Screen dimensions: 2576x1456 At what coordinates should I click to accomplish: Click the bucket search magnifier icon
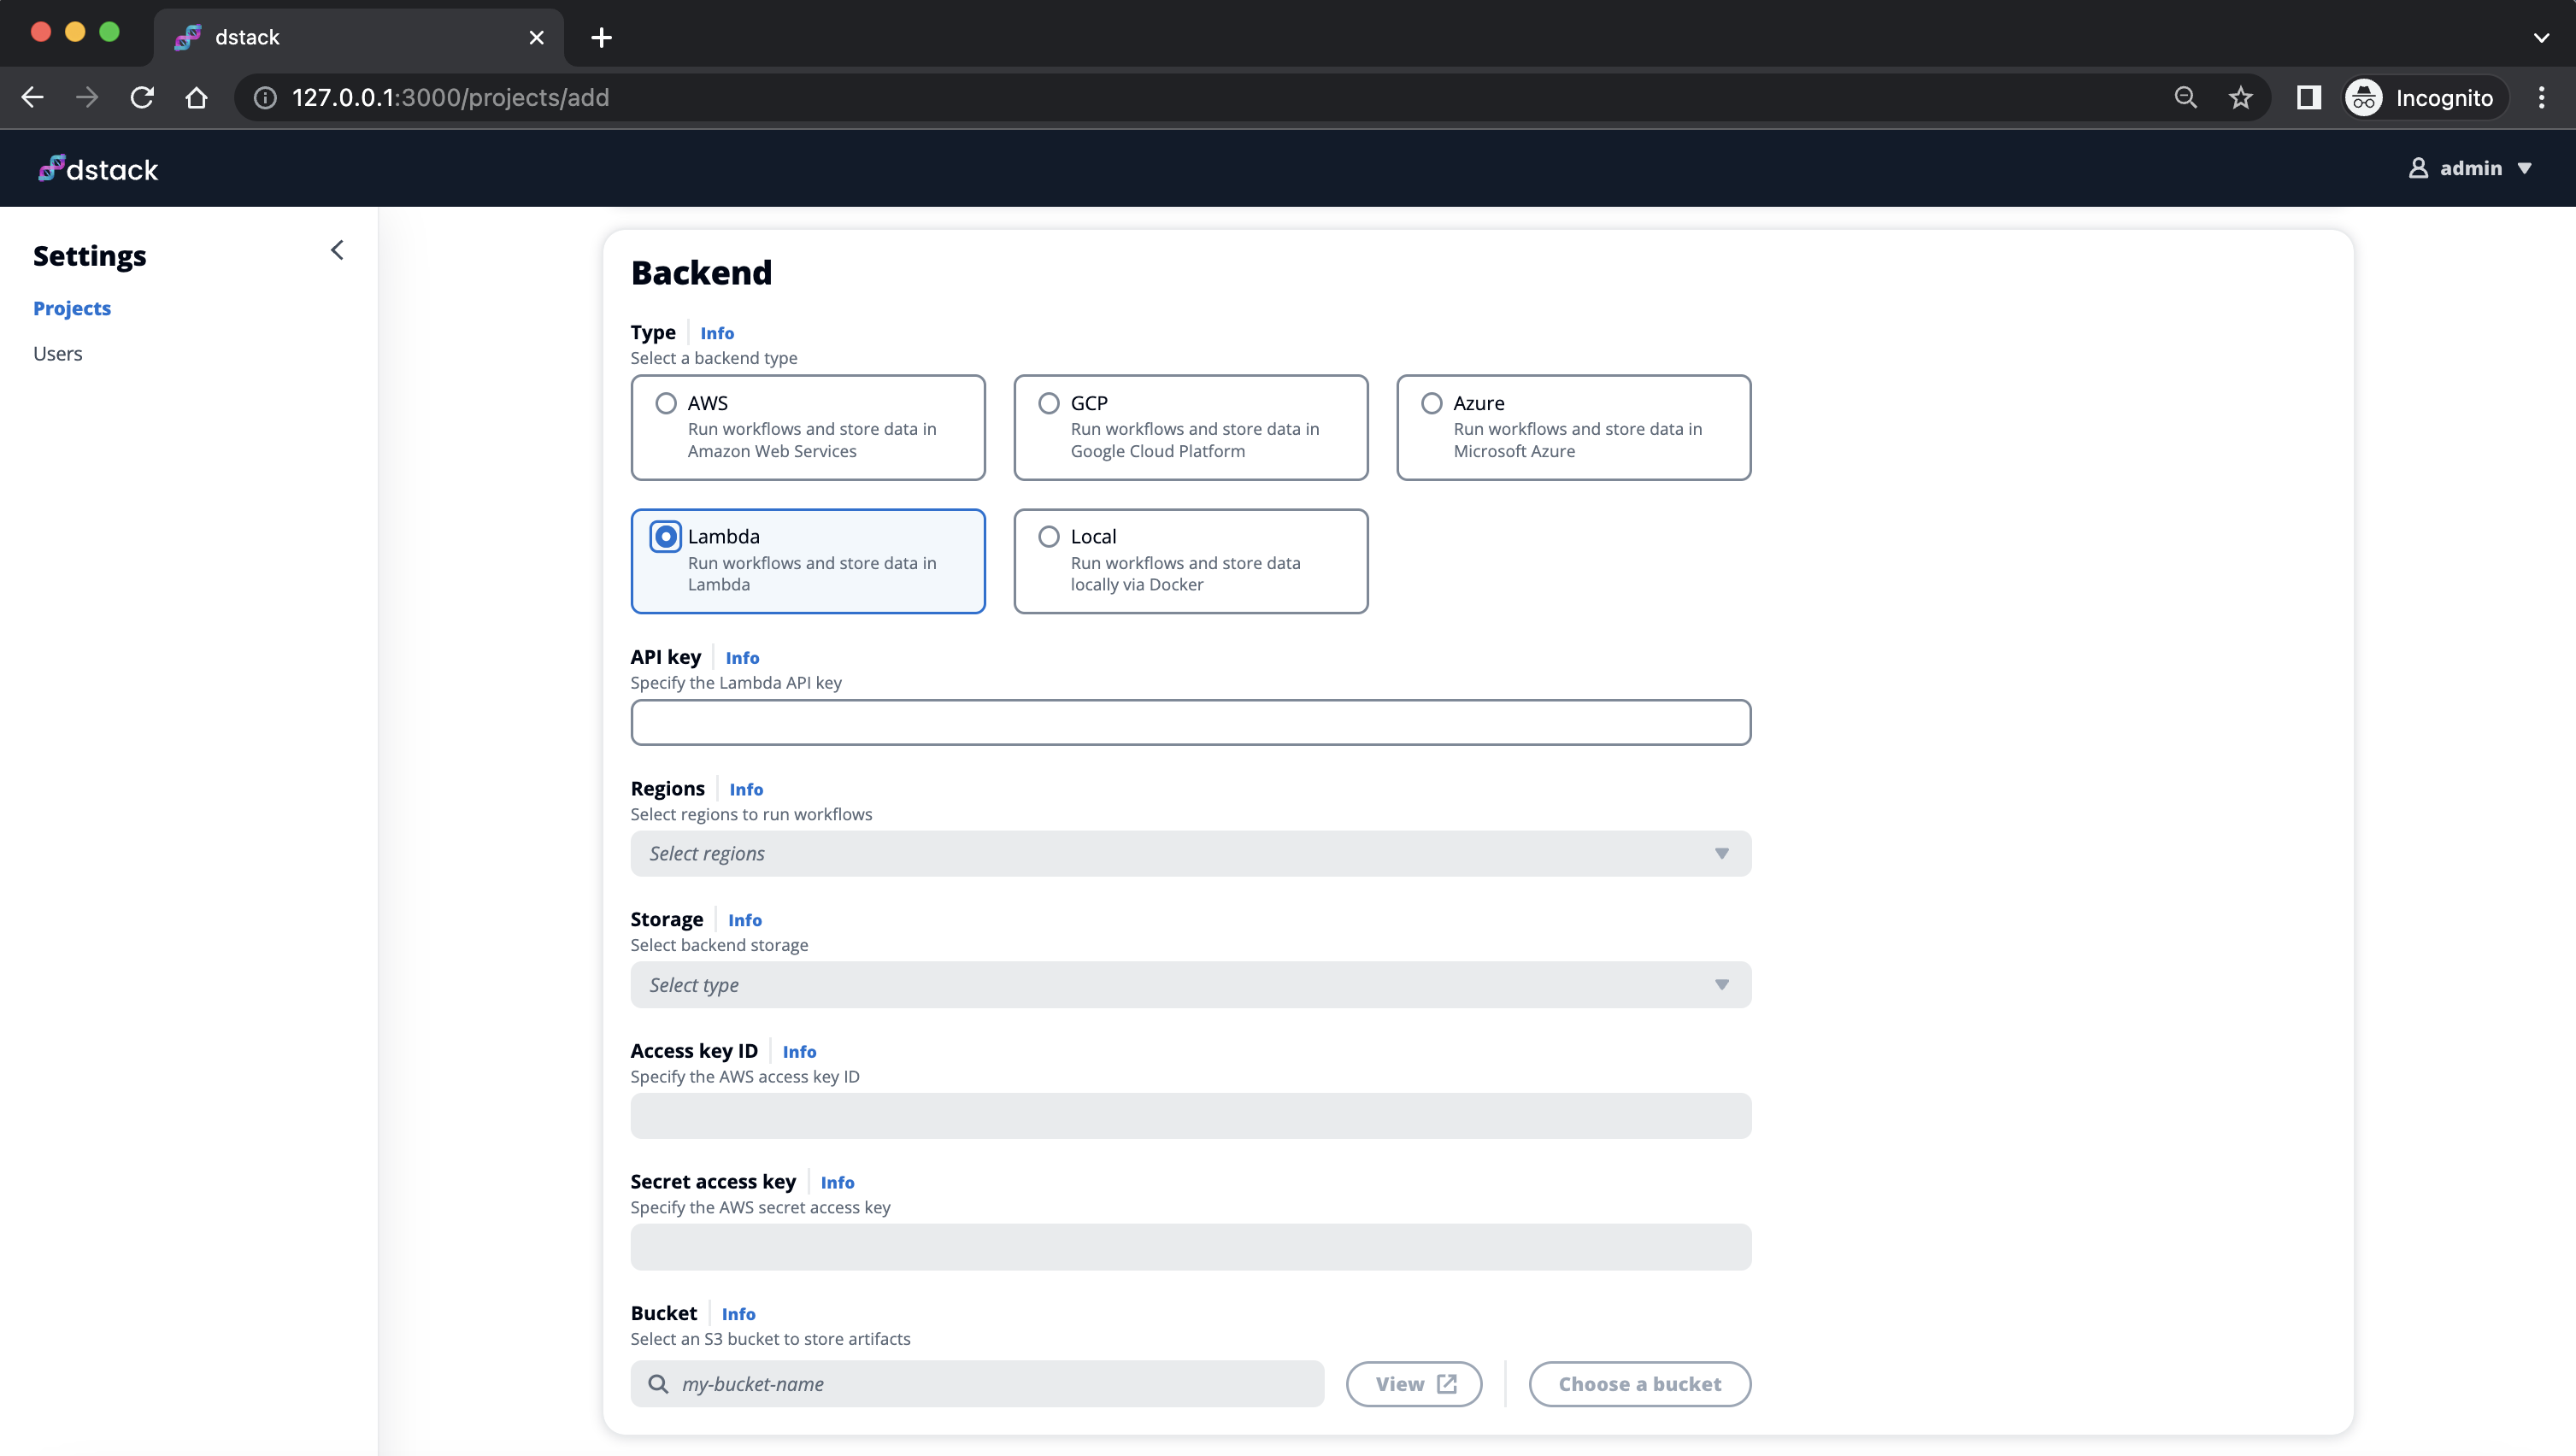[658, 1384]
